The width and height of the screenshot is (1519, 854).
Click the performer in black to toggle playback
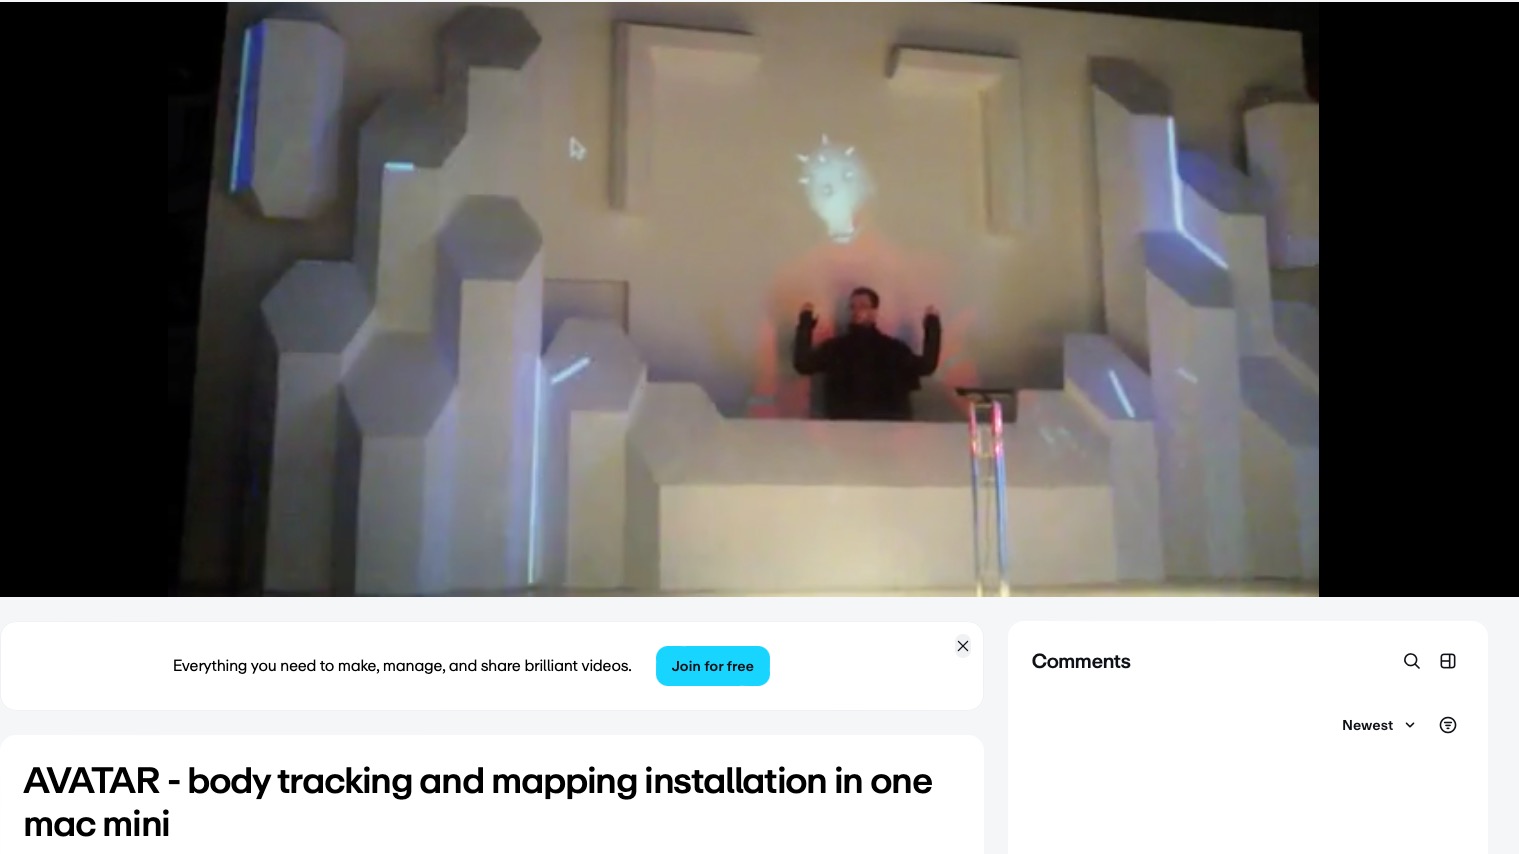[x=866, y=355]
